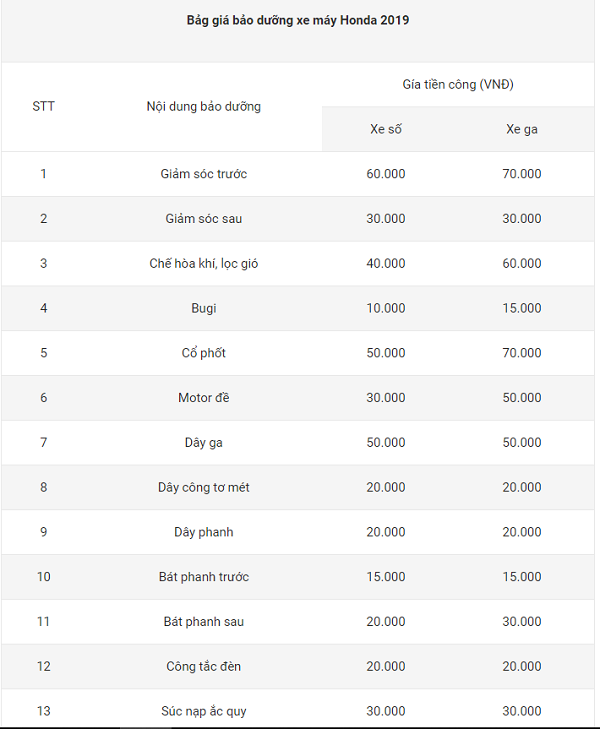Click "Chế hòa khí, lọc gió" cell
The height and width of the screenshot is (729, 600).
click(204, 264)
